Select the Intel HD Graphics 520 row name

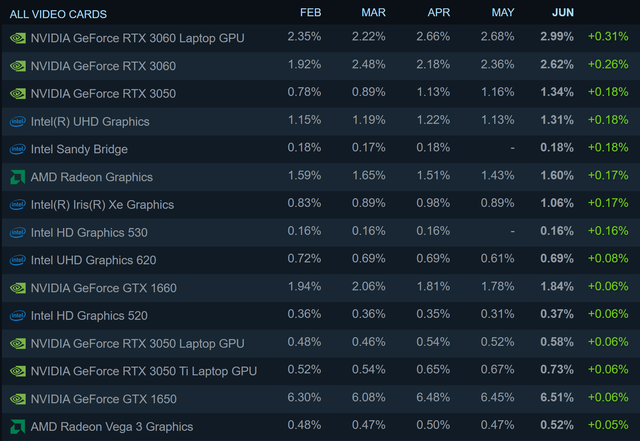click(89, 316)
